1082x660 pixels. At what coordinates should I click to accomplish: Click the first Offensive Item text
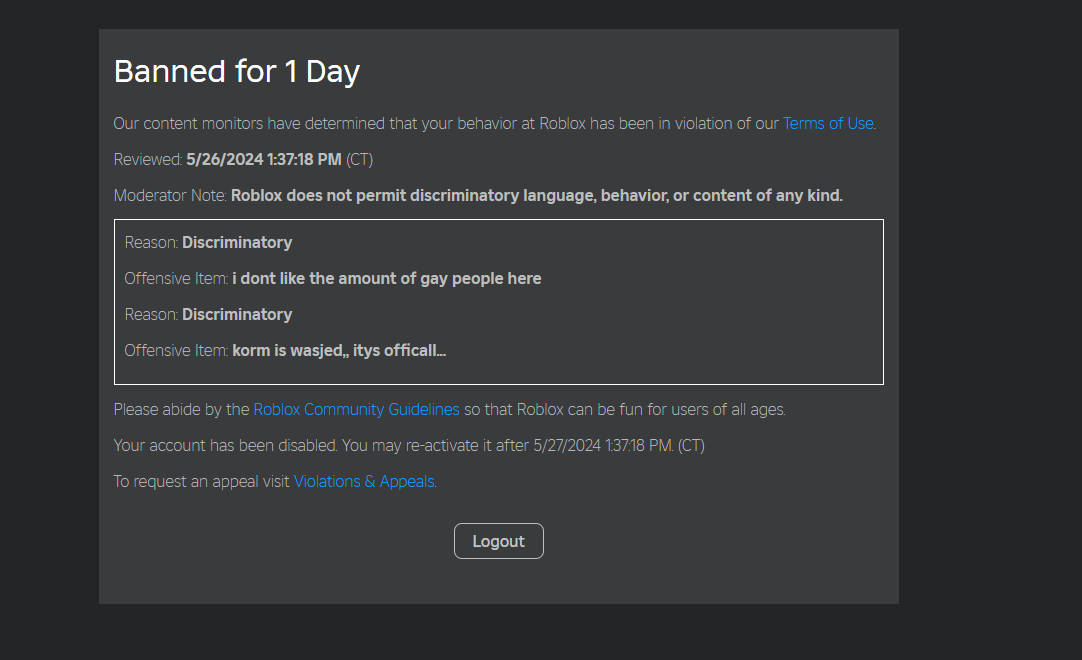pos(386,279)
